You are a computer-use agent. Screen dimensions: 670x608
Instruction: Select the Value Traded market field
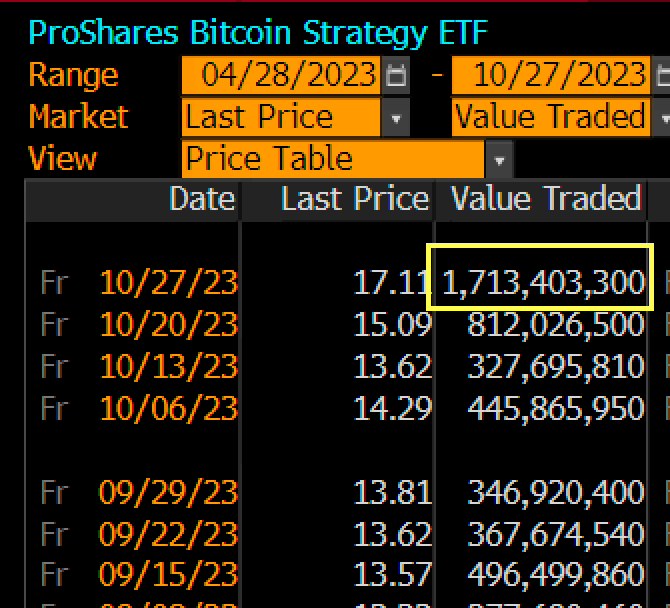(551, 117)
